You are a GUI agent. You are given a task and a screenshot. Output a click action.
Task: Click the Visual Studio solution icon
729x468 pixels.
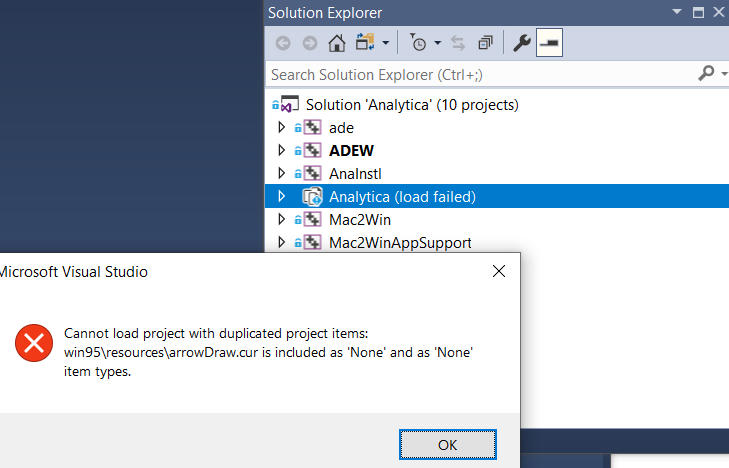click(289, 105)
